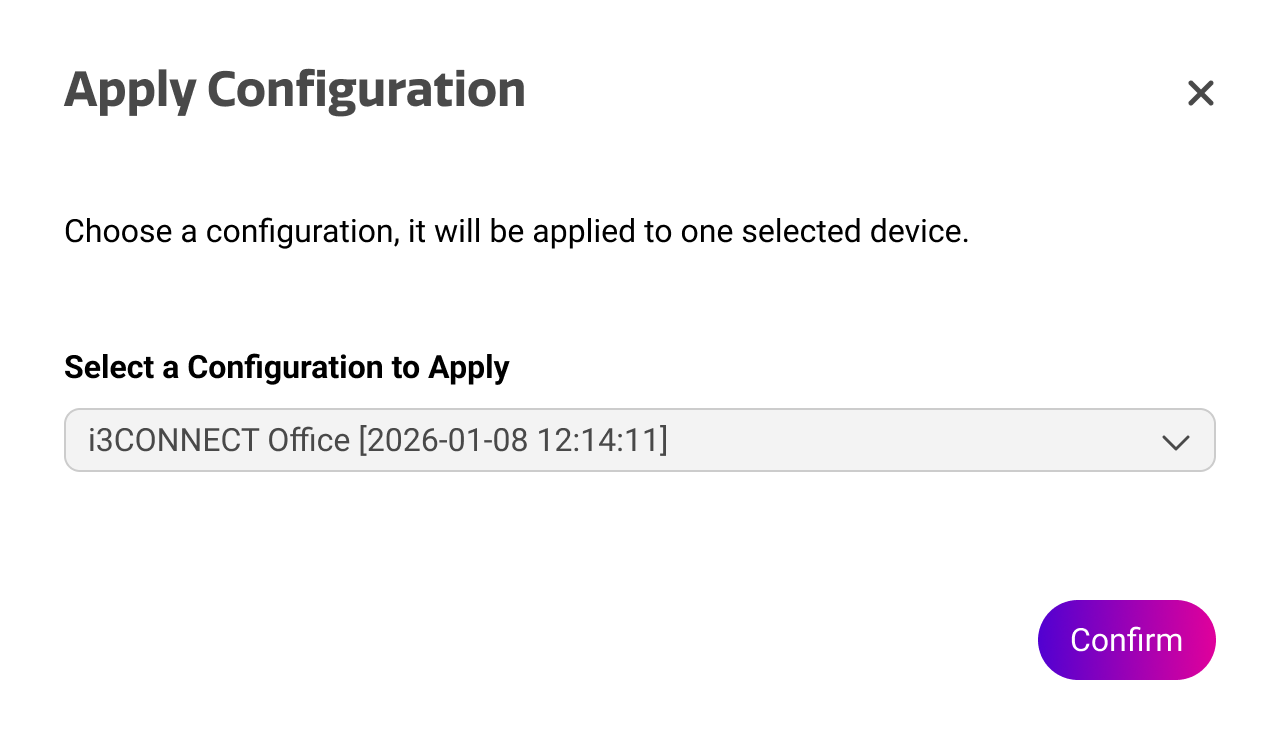Click the "i3CONNECT Office" text in the combo box
Image resolution: width=1280 pixels, height=744 pixels.
pos(219,440)
